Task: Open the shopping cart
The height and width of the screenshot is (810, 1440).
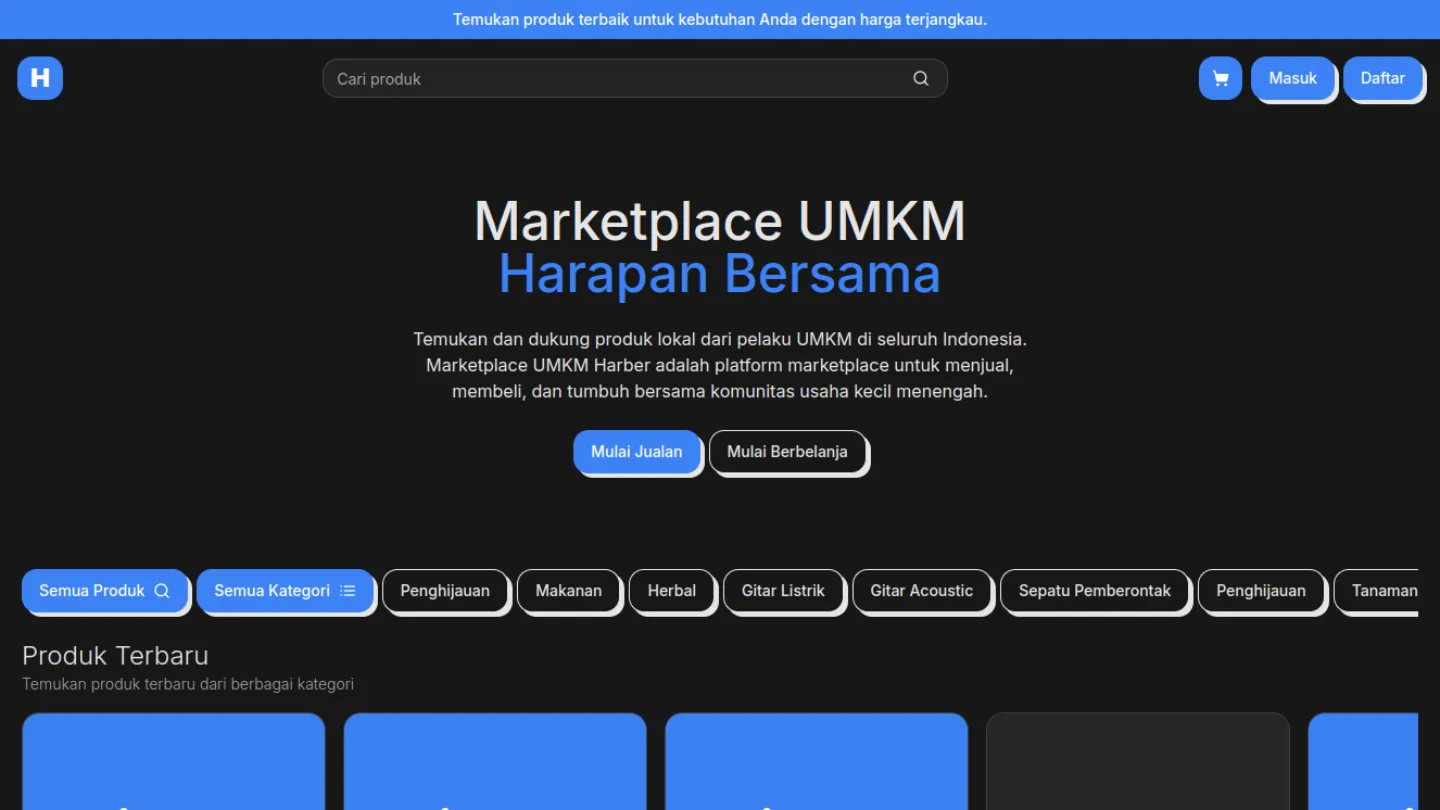Action: (1220, 78)
